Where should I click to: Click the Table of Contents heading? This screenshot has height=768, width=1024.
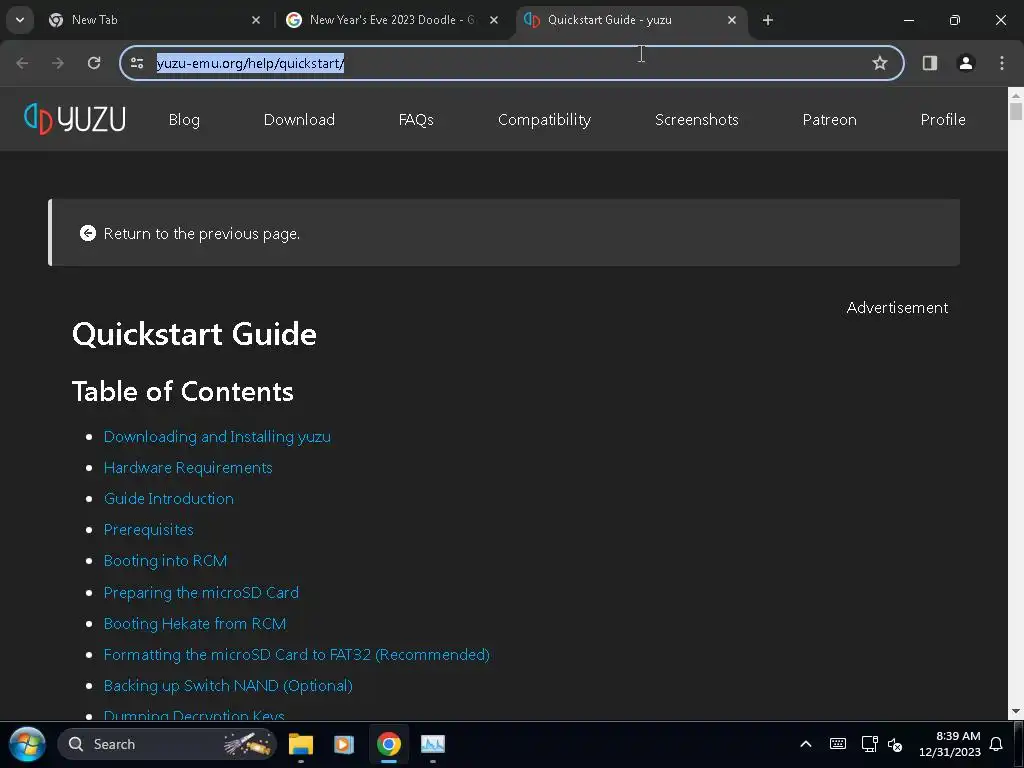click(x=182, y=391)
